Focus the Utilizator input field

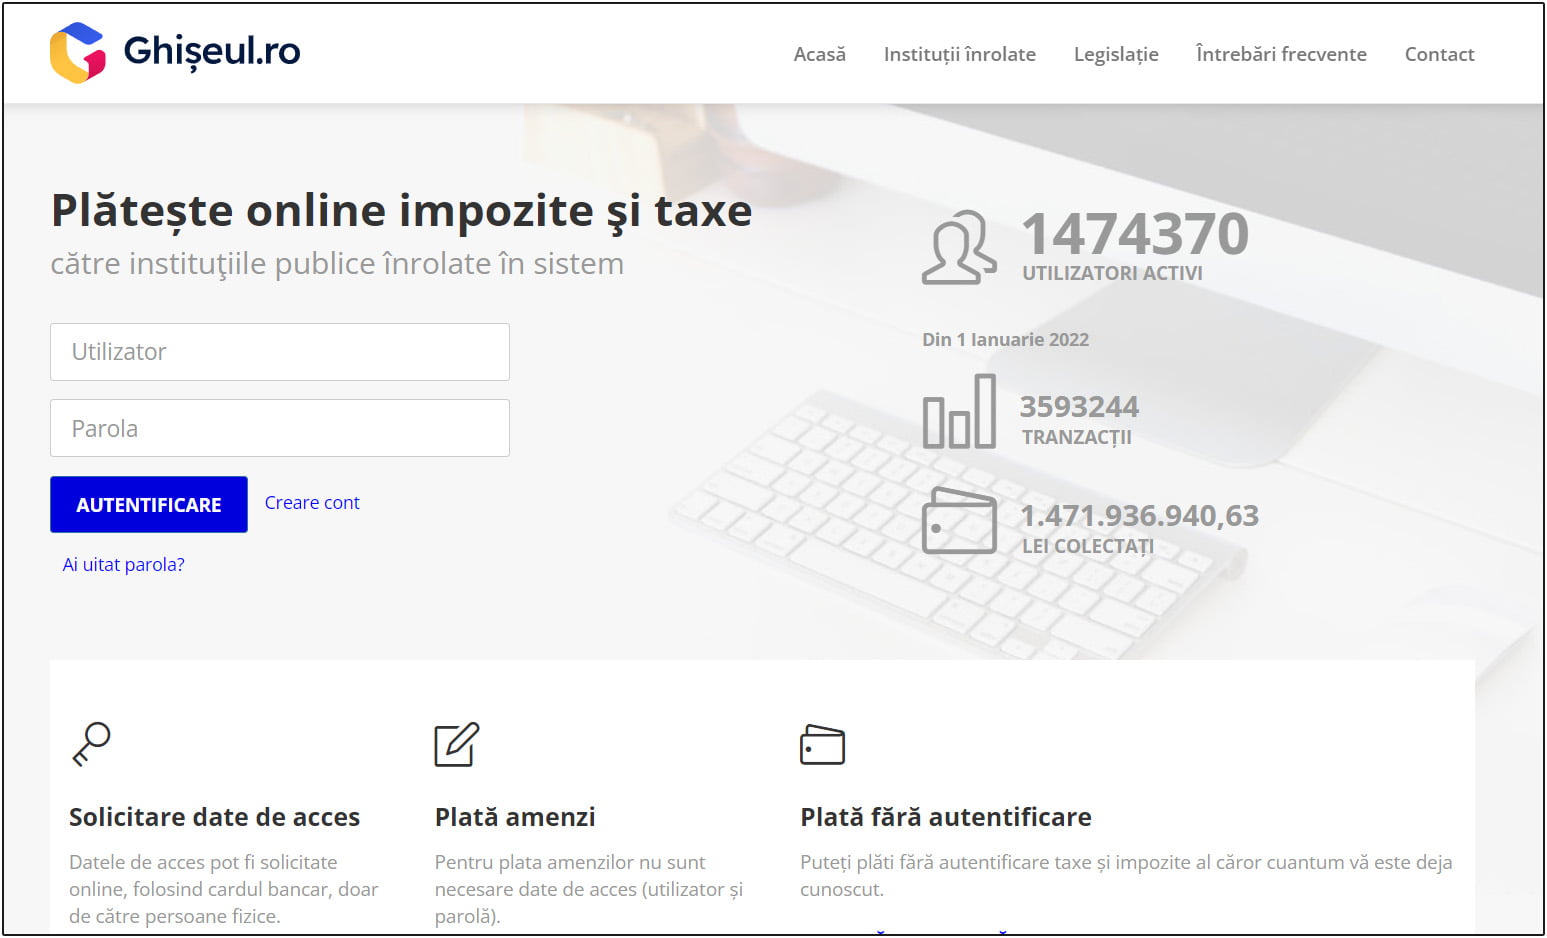point(280,352)
